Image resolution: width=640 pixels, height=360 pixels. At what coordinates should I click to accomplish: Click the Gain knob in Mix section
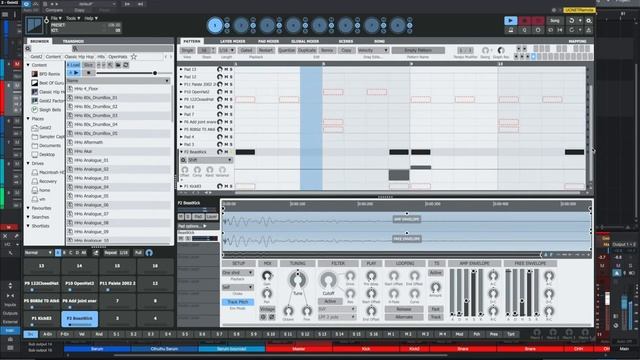[267, 276]
